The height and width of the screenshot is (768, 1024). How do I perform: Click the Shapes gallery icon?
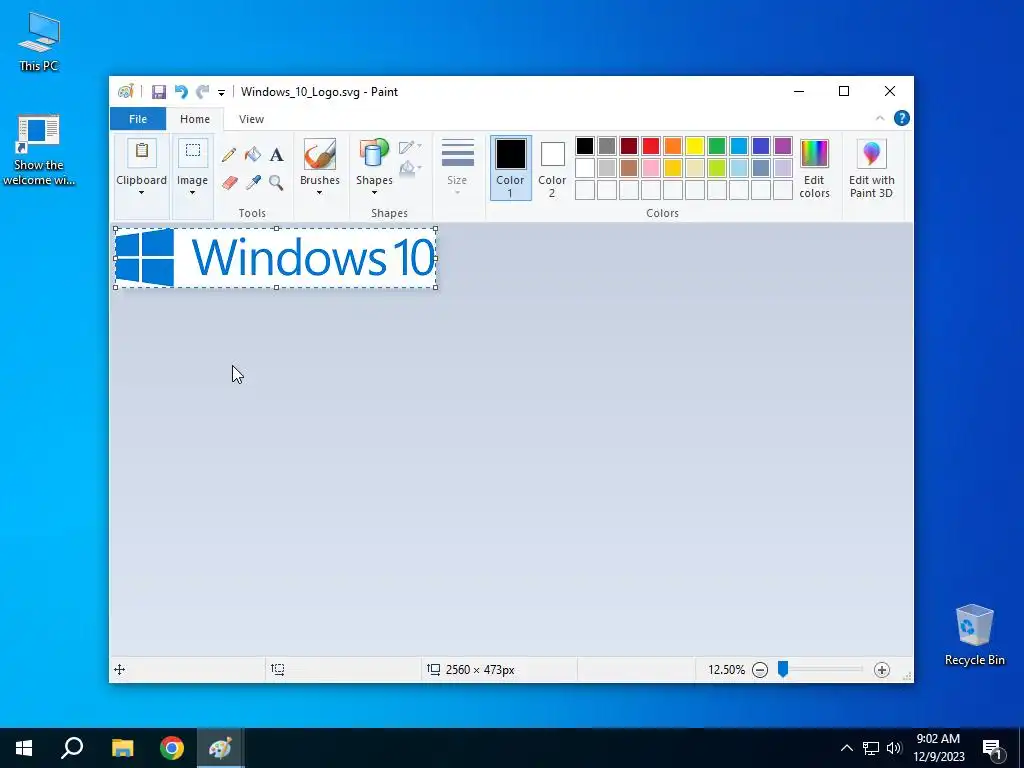pyautogui.click(x=374, y=154)
